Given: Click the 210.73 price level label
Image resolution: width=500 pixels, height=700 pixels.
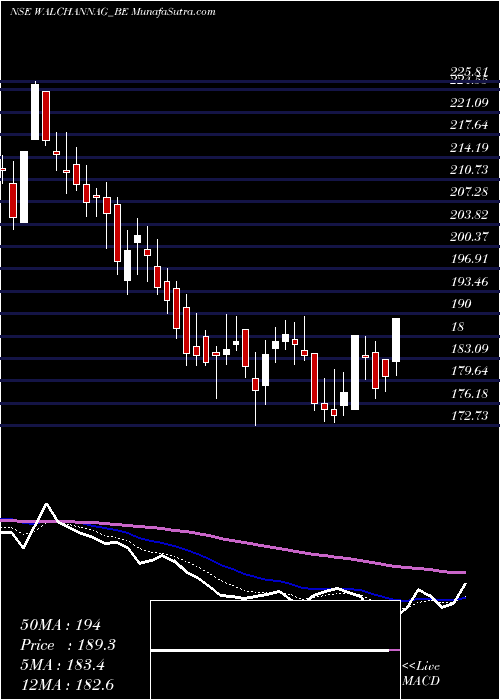Looking at the screenshot, I should (x=469, y=170).
